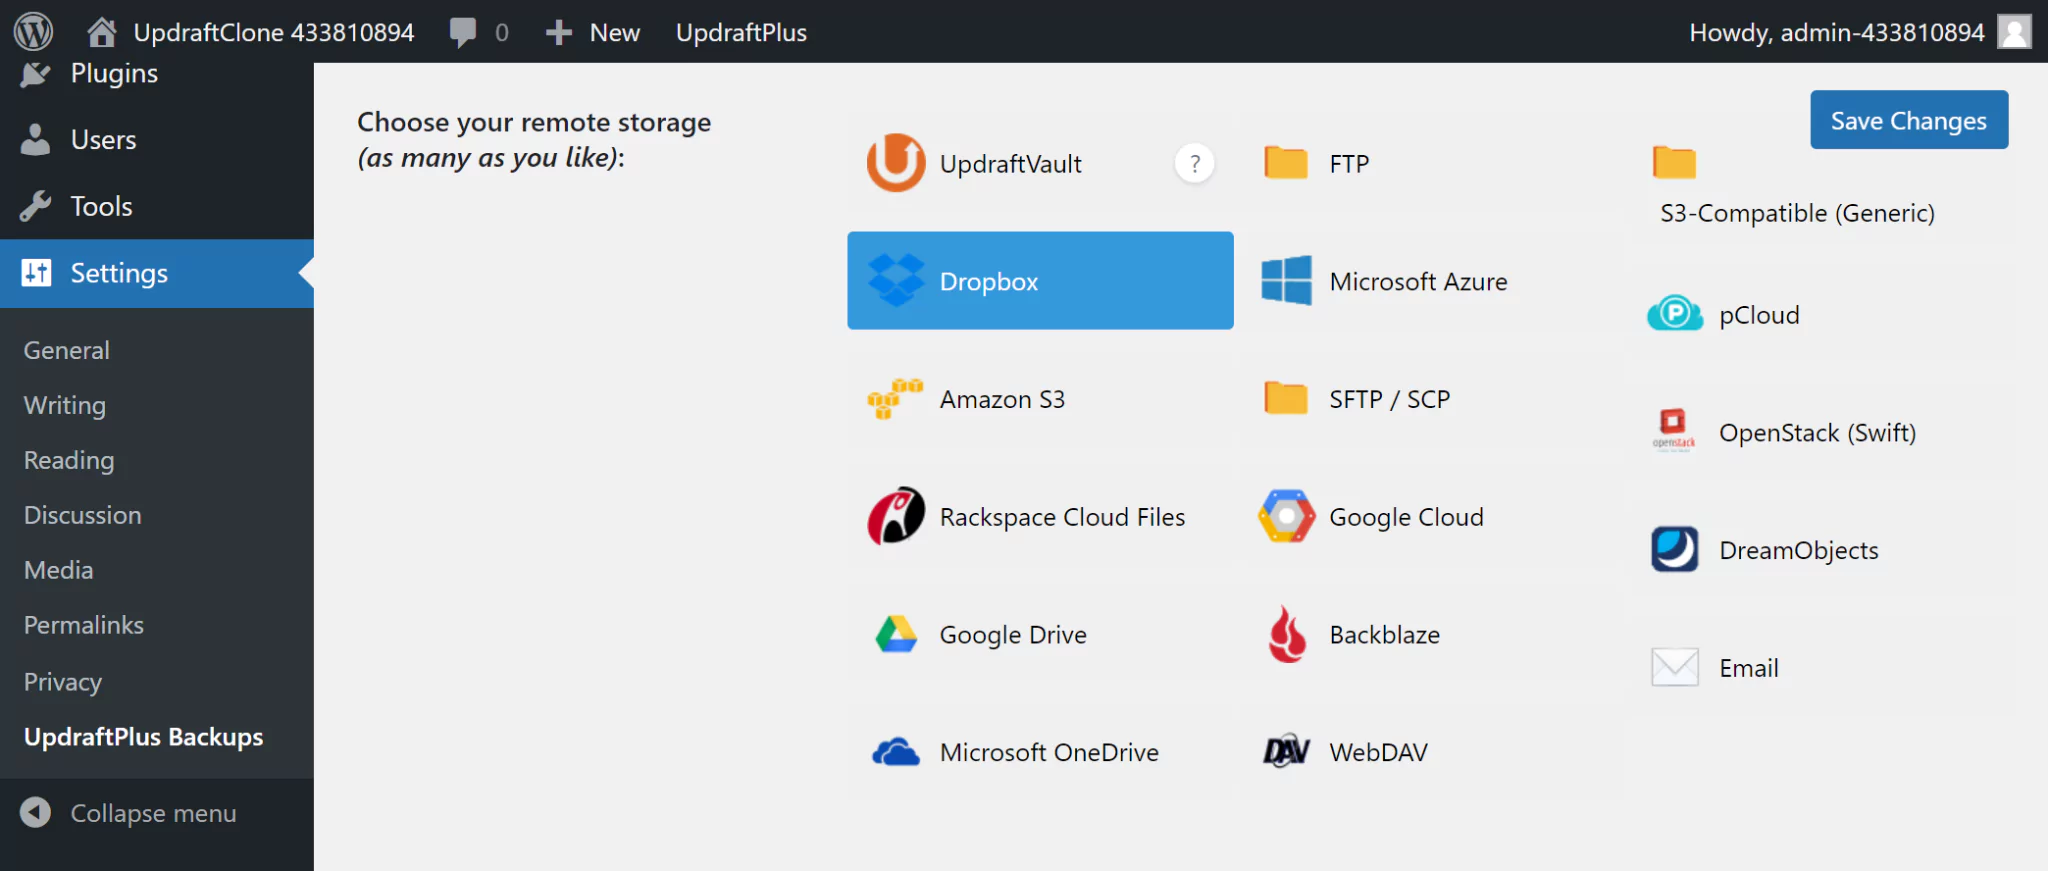
Task: Select S3-Compatible (Generic) label text
Action: pos(1797,213)
